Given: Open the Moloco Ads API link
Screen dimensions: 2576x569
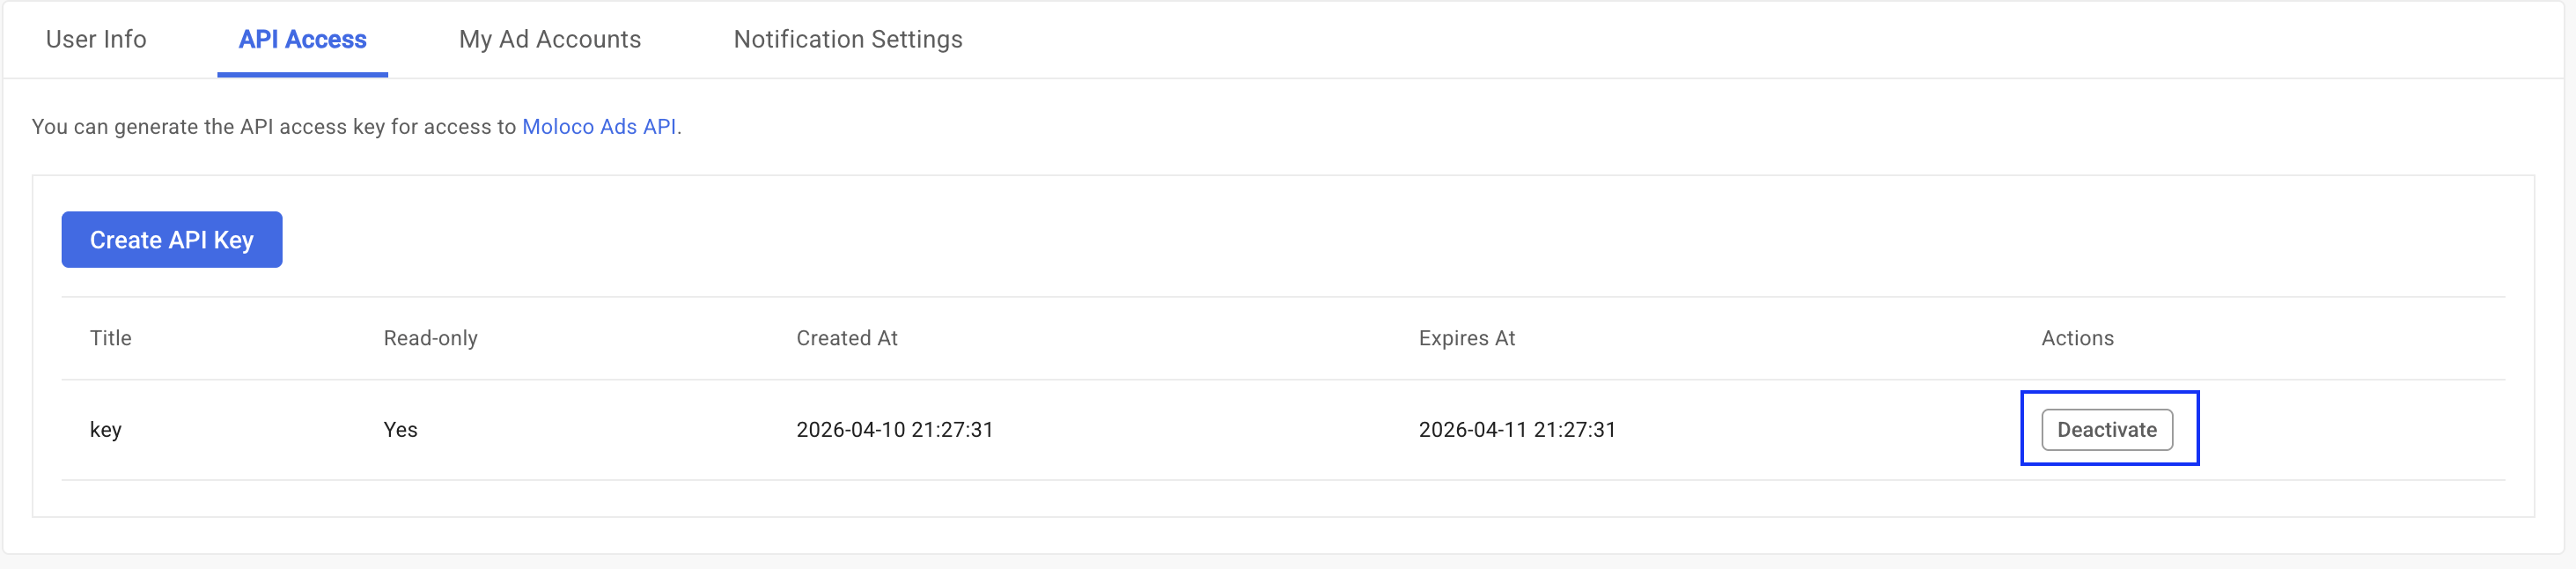Looking at the screenshot, I should click(x=601, y=127).
